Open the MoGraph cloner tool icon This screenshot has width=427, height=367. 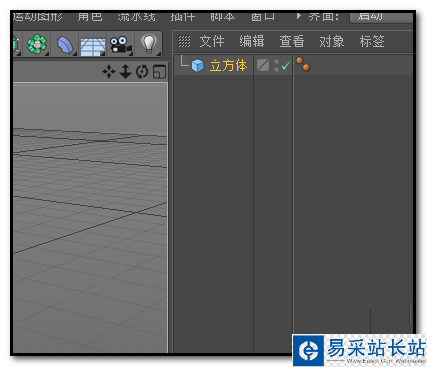coord(37,44)
